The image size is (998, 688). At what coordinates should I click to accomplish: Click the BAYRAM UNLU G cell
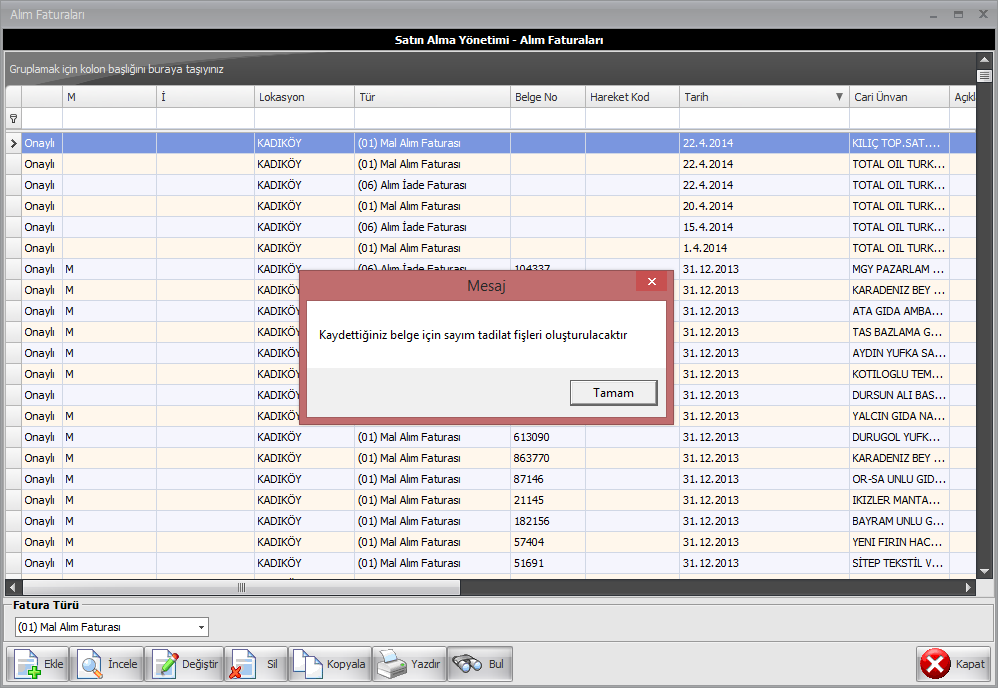pos(899,521)
